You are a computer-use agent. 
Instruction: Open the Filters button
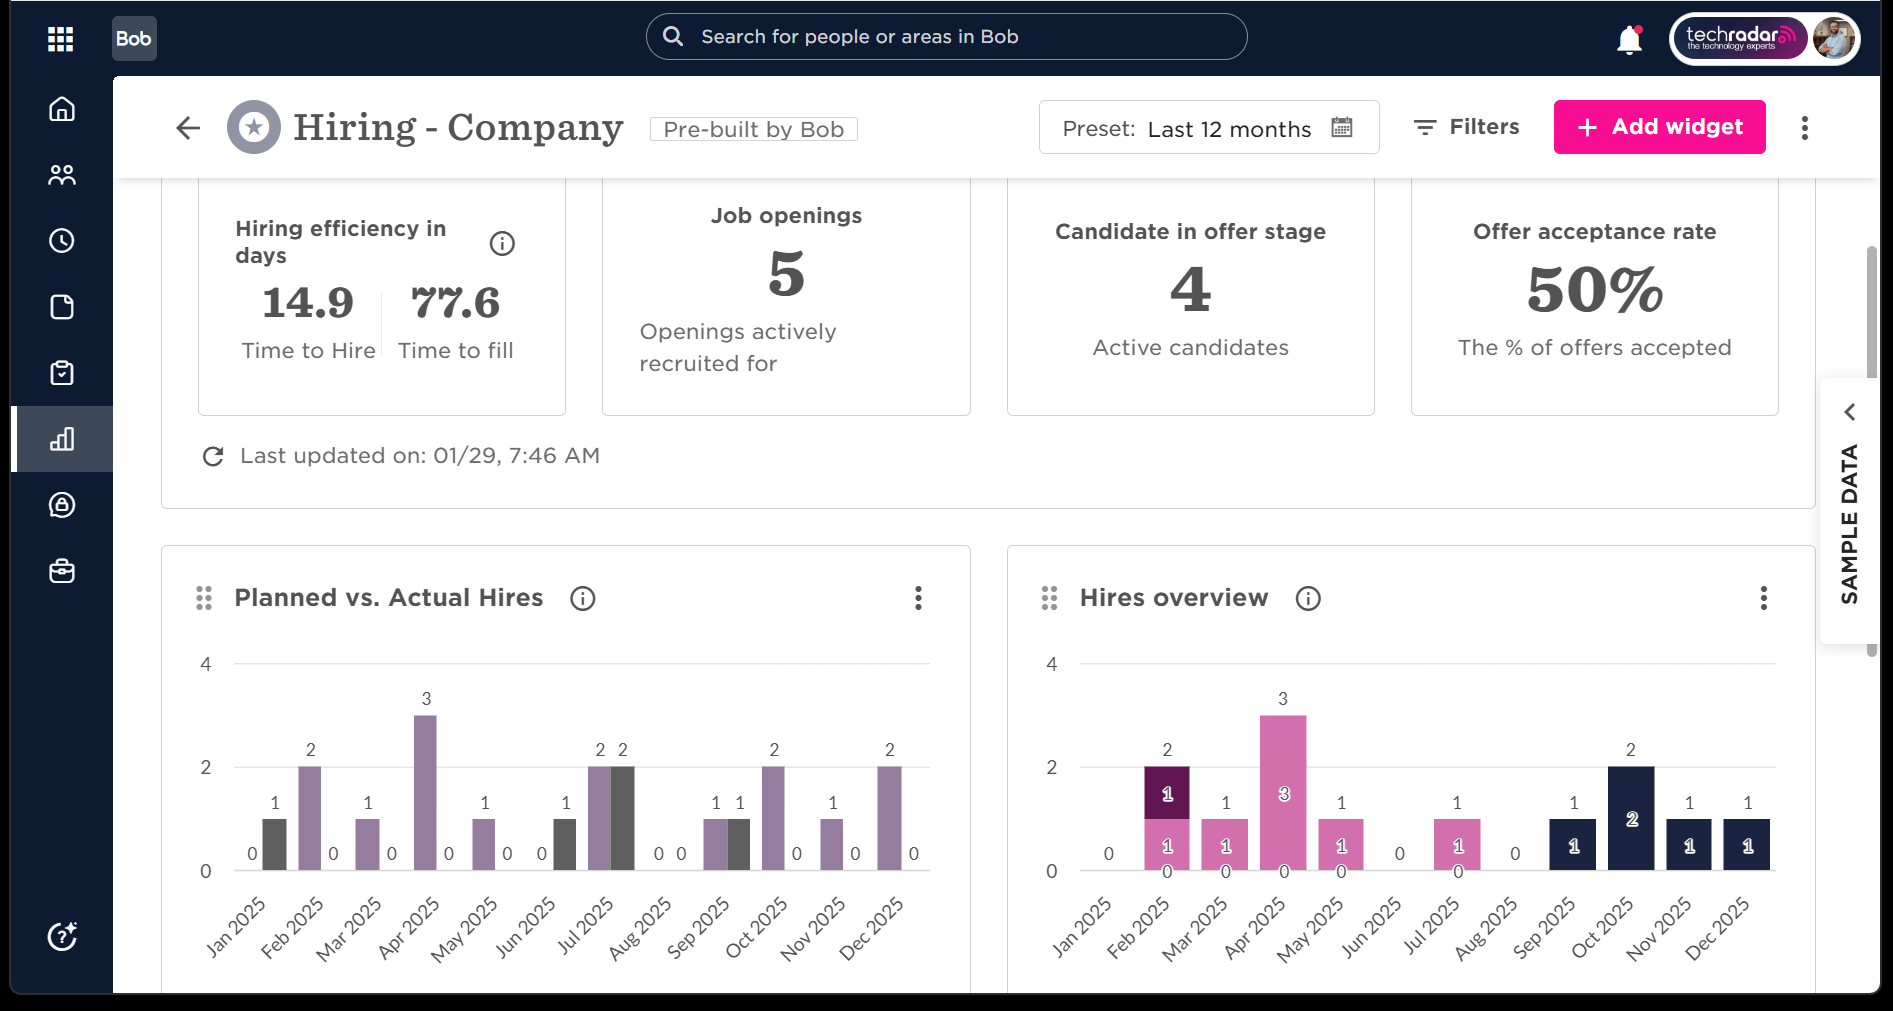1466,127
